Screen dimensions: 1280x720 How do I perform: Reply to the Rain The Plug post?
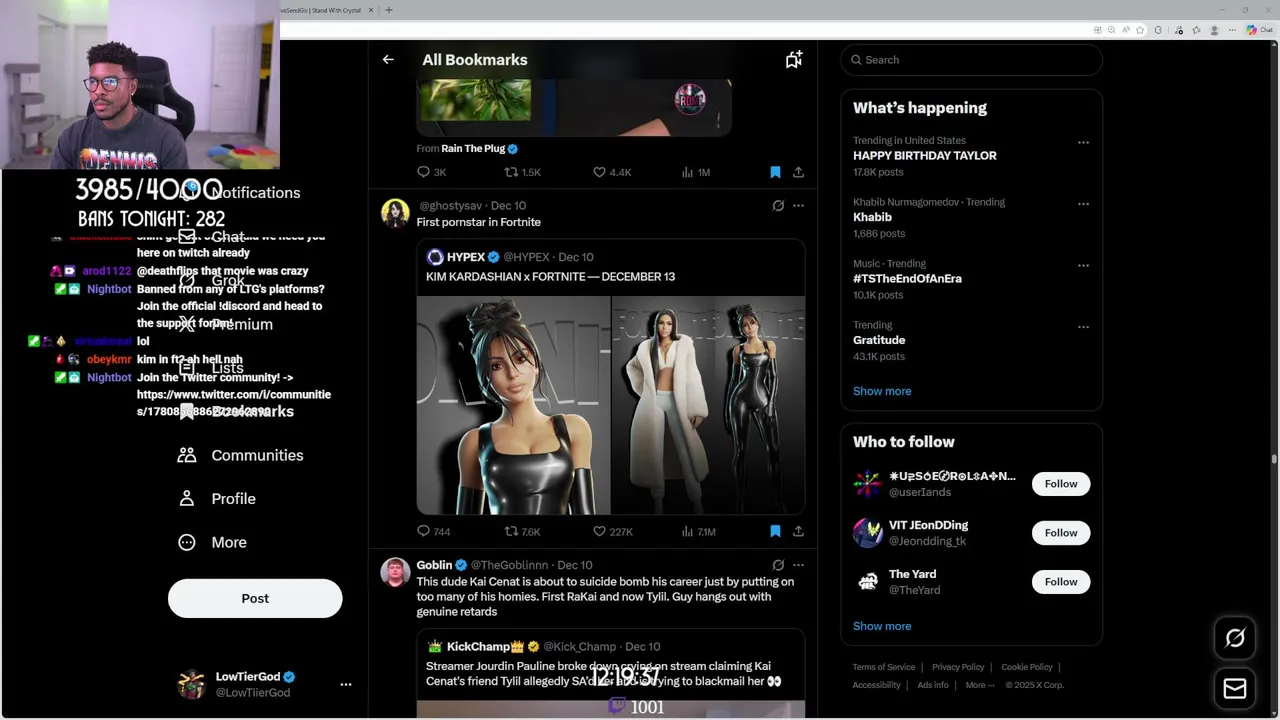(x=432, y=172)
